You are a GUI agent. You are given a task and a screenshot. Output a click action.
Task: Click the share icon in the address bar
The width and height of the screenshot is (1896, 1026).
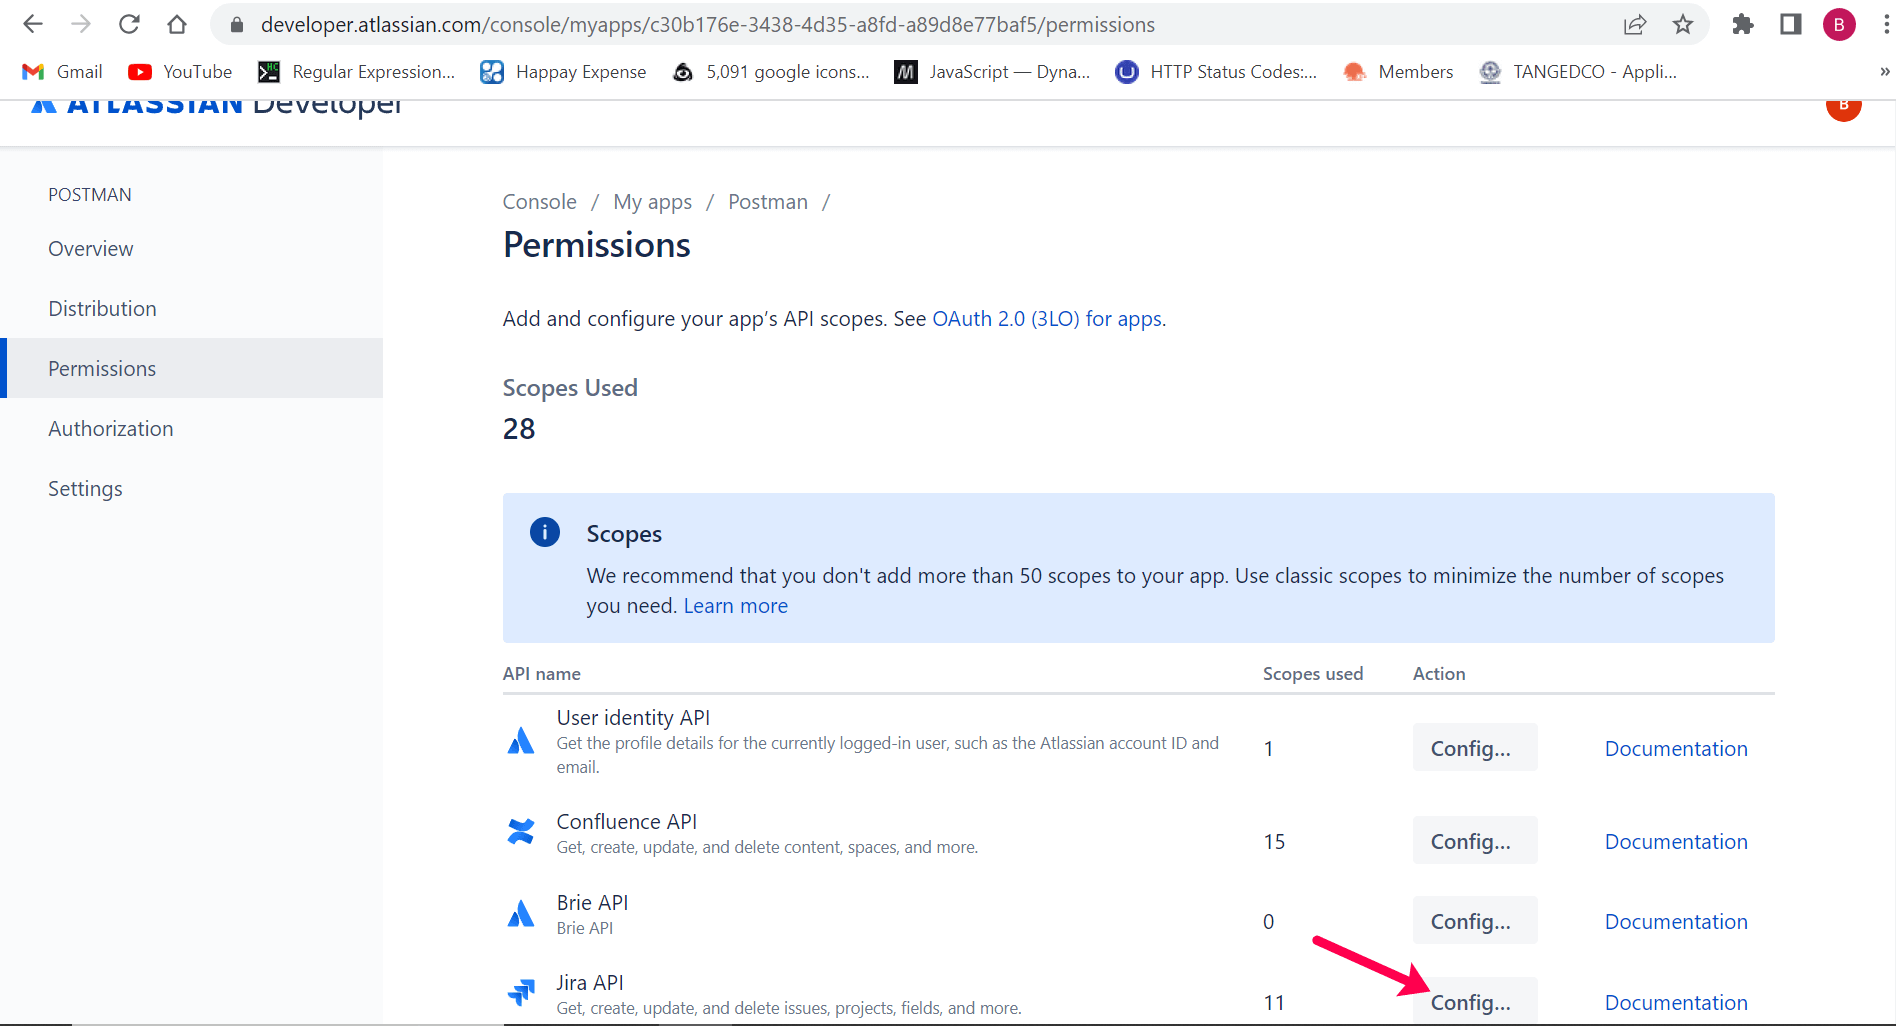coord(1635,24)
